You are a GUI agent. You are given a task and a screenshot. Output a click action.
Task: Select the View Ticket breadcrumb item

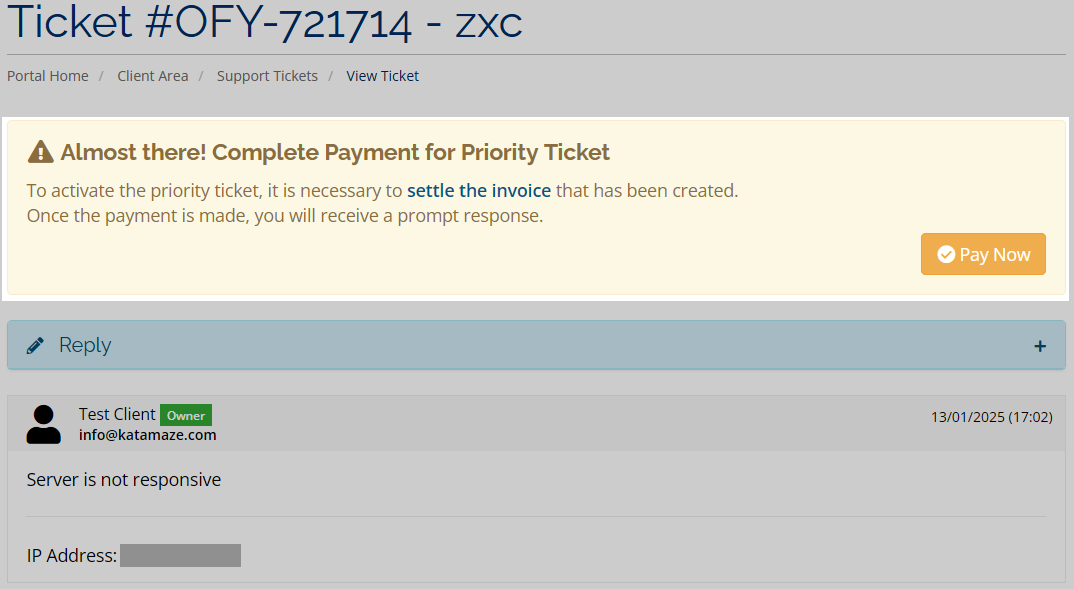382,76
